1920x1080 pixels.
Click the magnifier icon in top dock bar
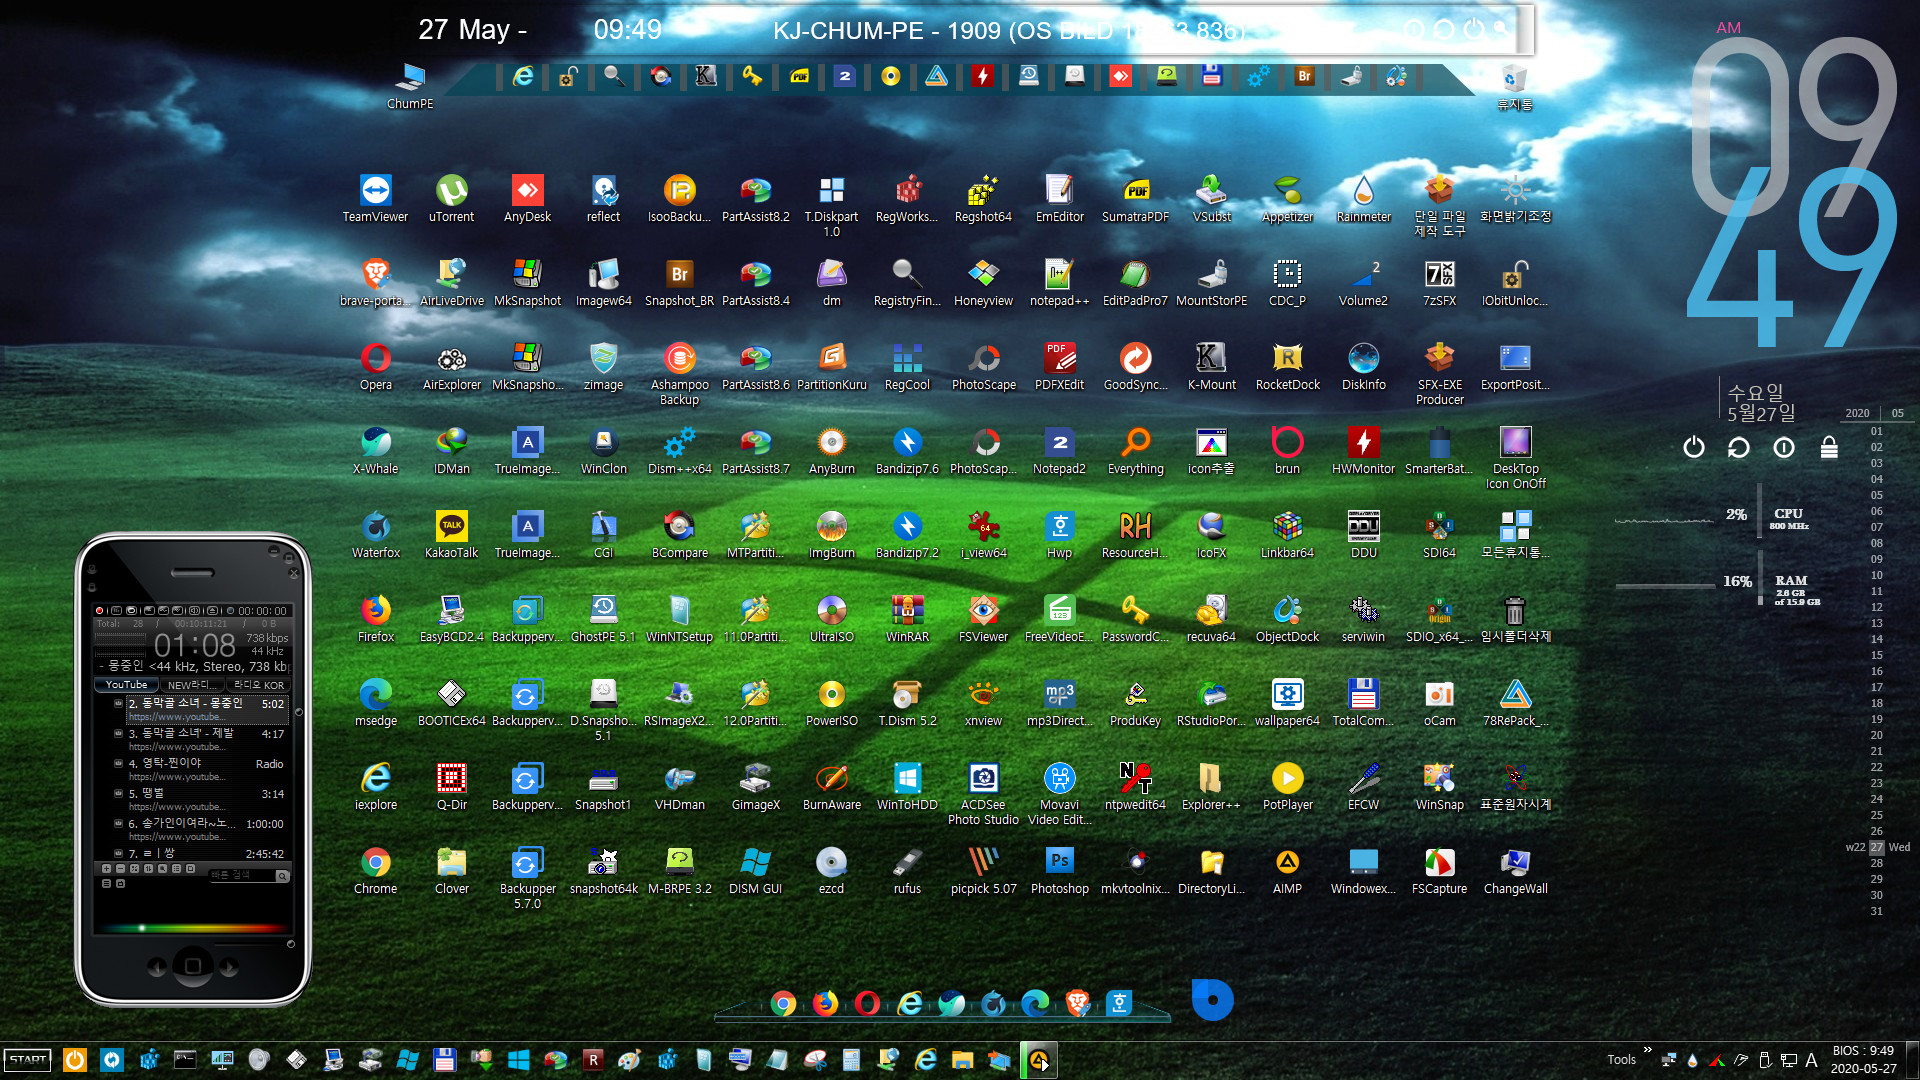click(x=614, y=76)
